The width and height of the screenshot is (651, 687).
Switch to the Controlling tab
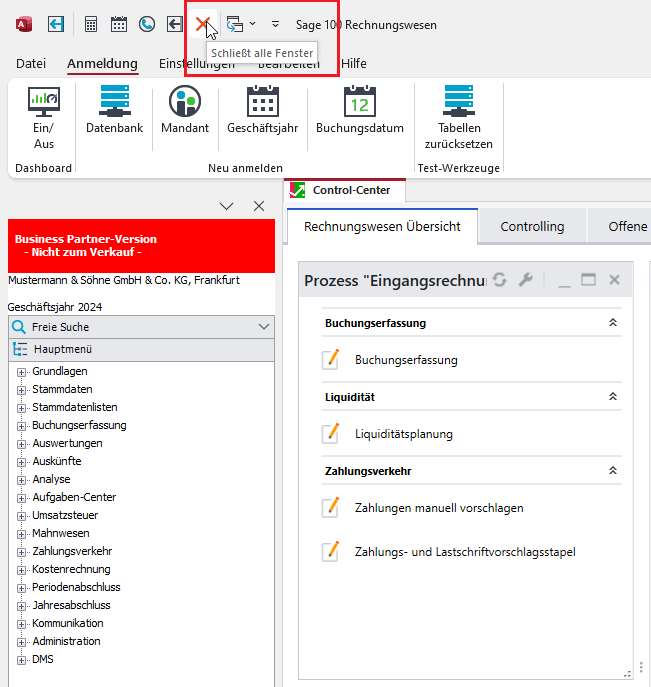point(532,227)
